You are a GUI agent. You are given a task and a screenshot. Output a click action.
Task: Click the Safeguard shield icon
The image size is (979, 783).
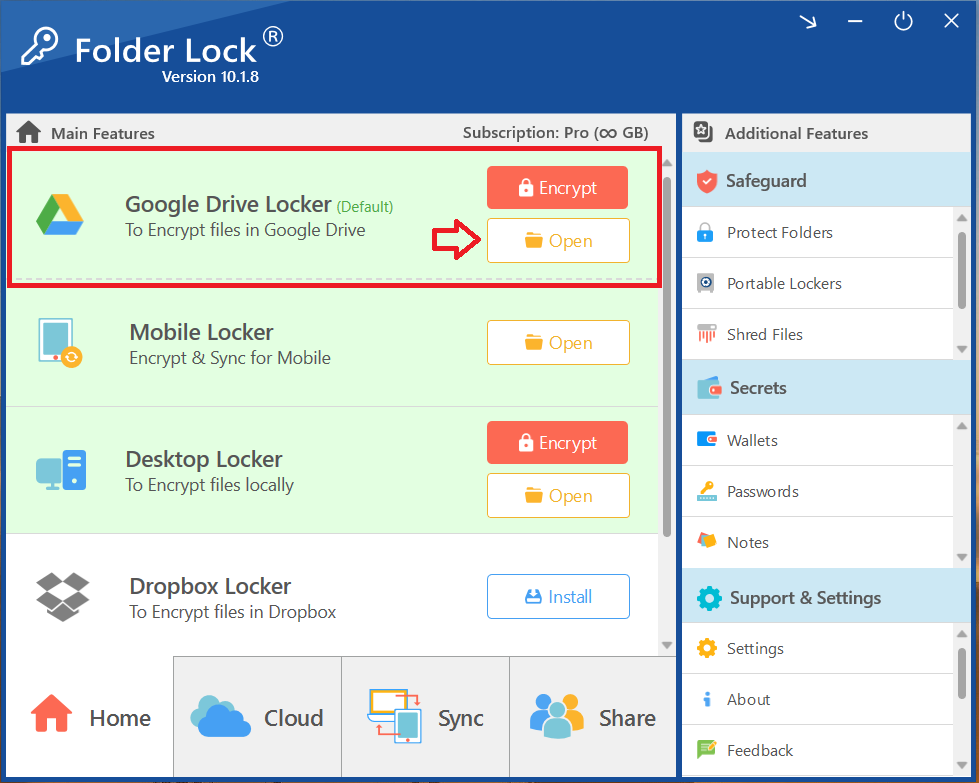pyautogui.click(x=707, y=181)
